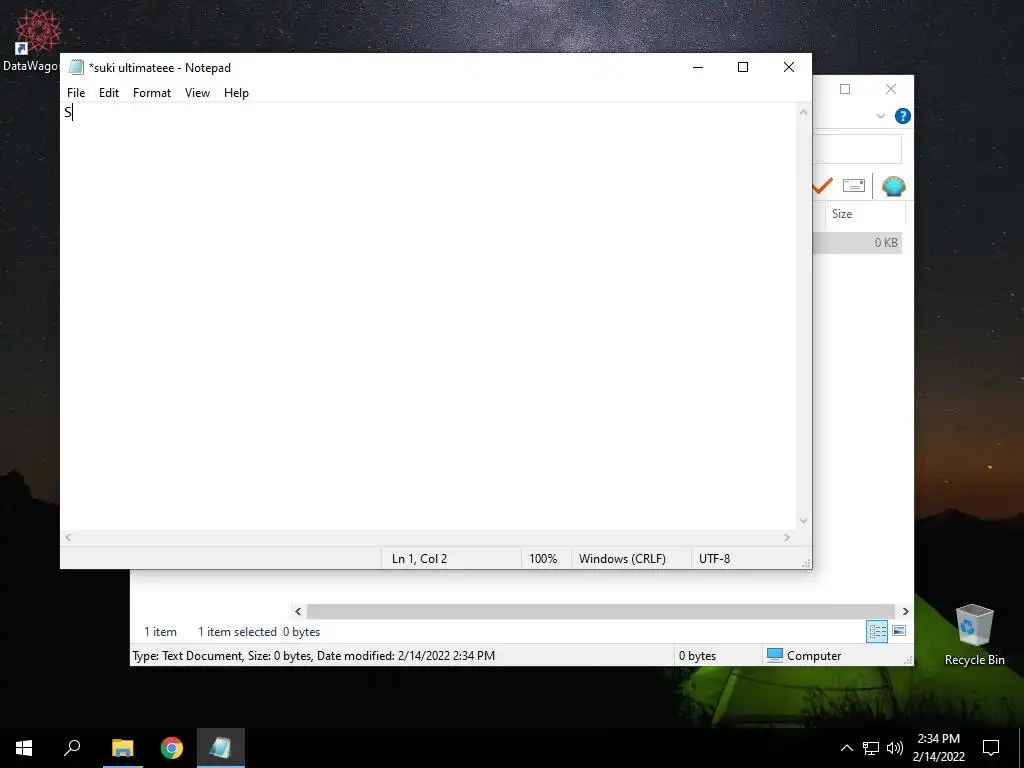Click the '1 item selected' status text
Image resolution: width=1024 pixels, height=768 pixels.
[237, 632]
